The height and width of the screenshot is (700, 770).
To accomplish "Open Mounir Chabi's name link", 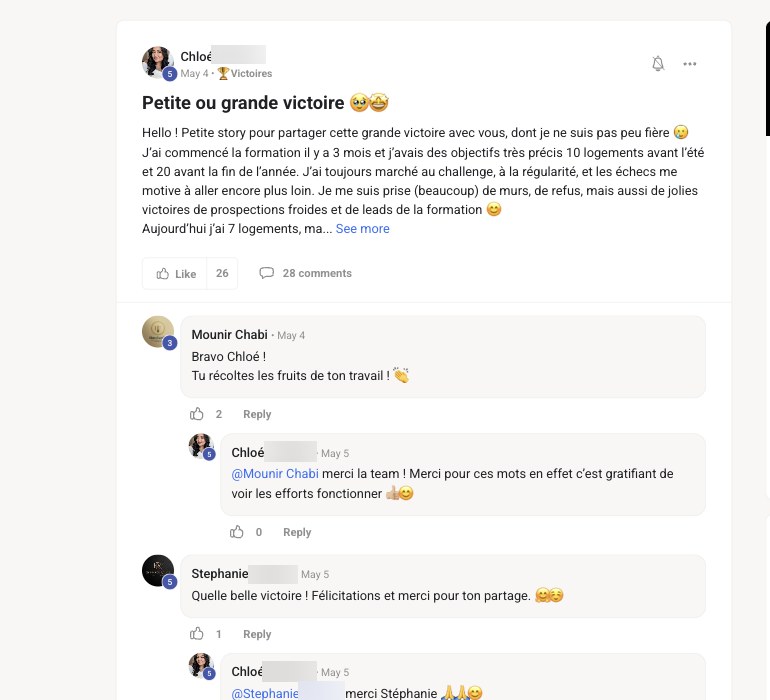I will [229, 335].
